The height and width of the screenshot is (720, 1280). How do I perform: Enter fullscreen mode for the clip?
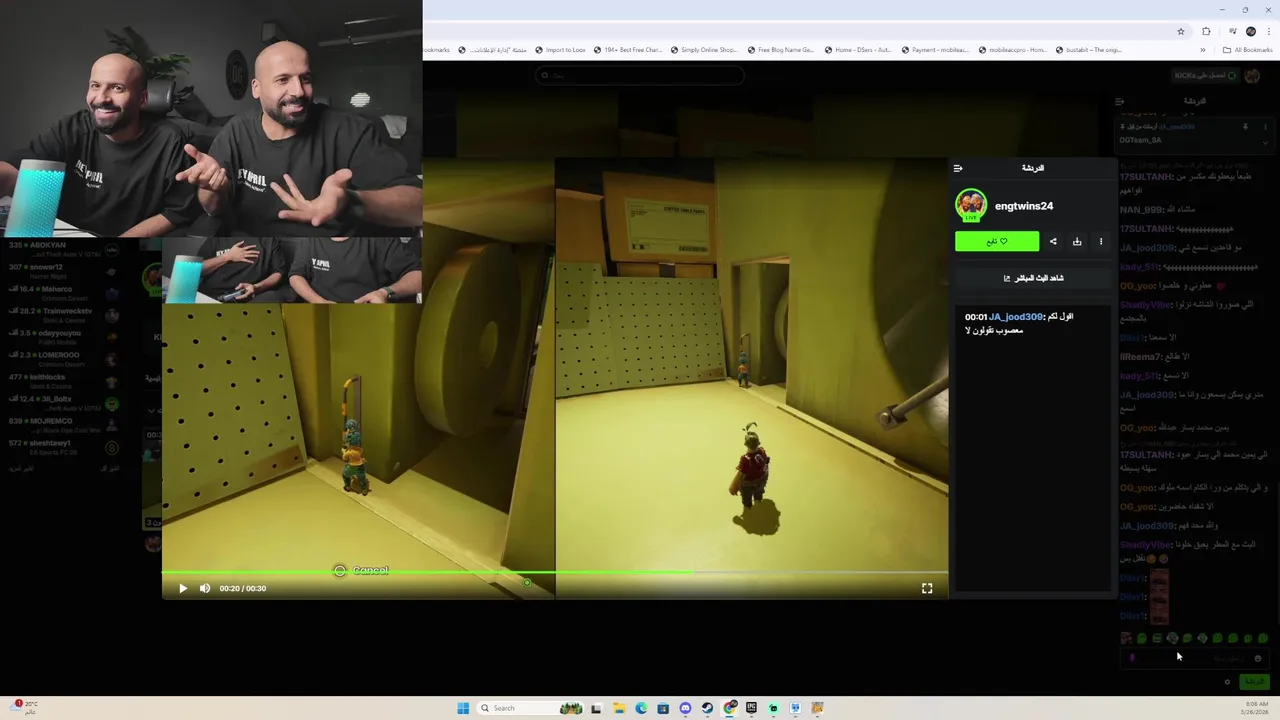click(x=927, y=588)
